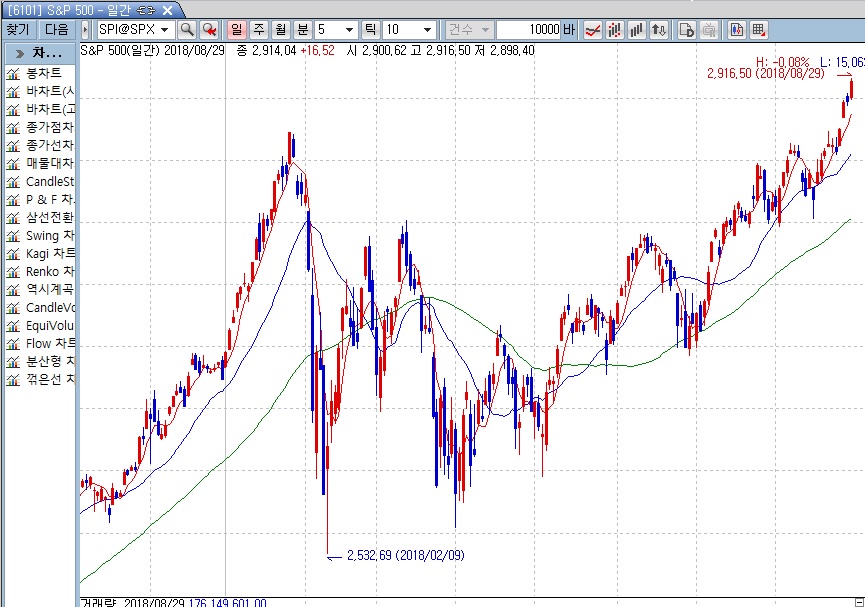Click the magnifier icon with red arrow
The height and width of the screenshot is (607, 865).
point(209,30)
